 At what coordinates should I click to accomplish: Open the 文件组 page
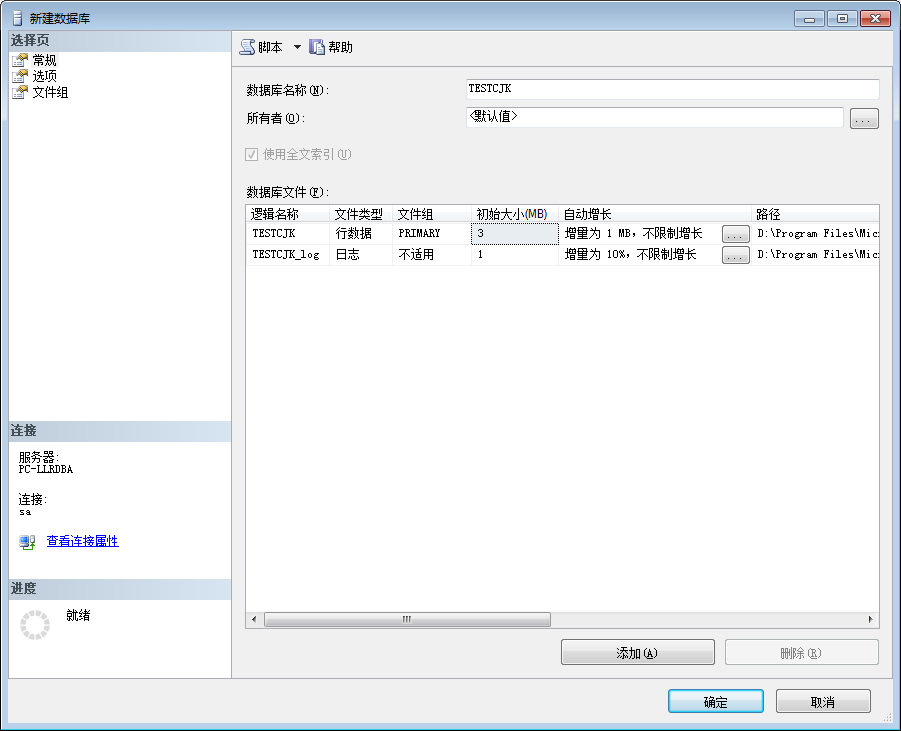[x=50, y=92]
